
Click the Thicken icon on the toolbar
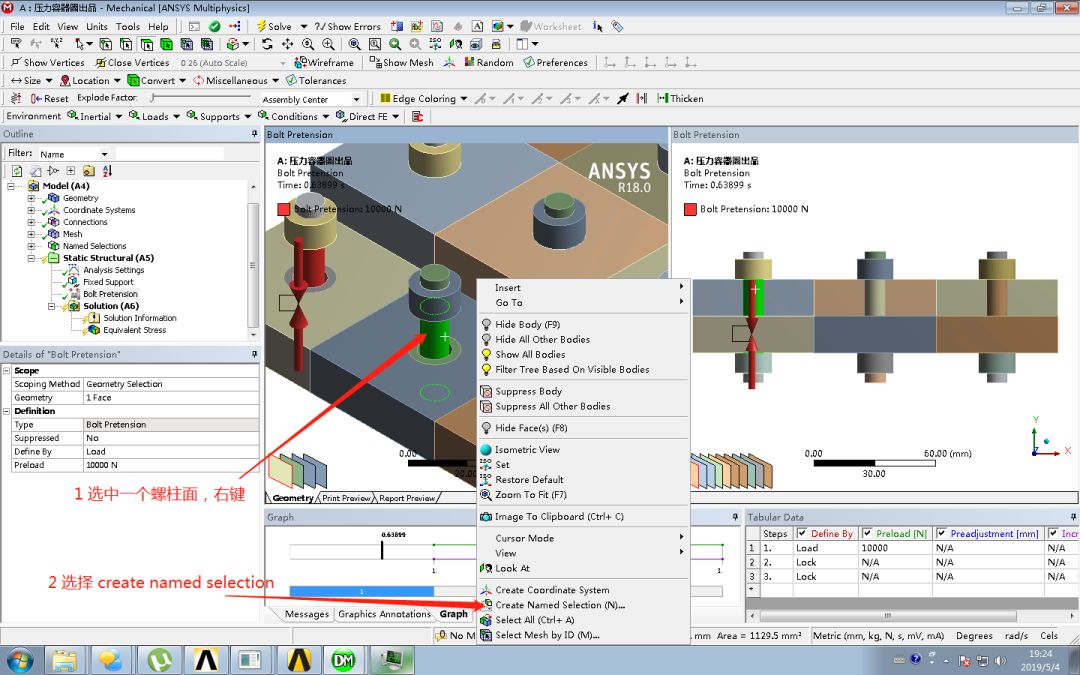coord(665,99)
